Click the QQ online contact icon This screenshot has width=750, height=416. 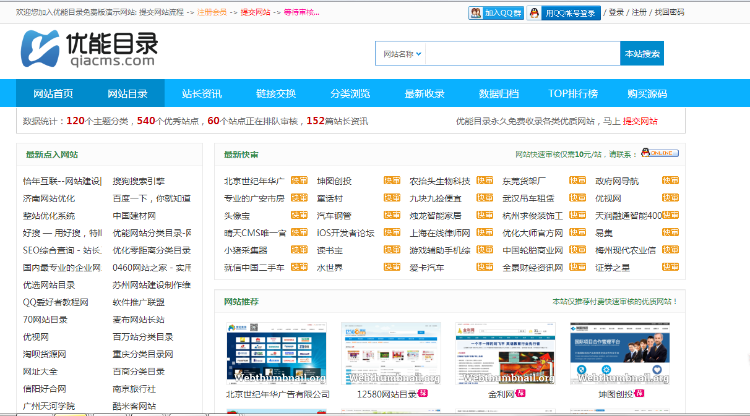[x=660, y=153]
